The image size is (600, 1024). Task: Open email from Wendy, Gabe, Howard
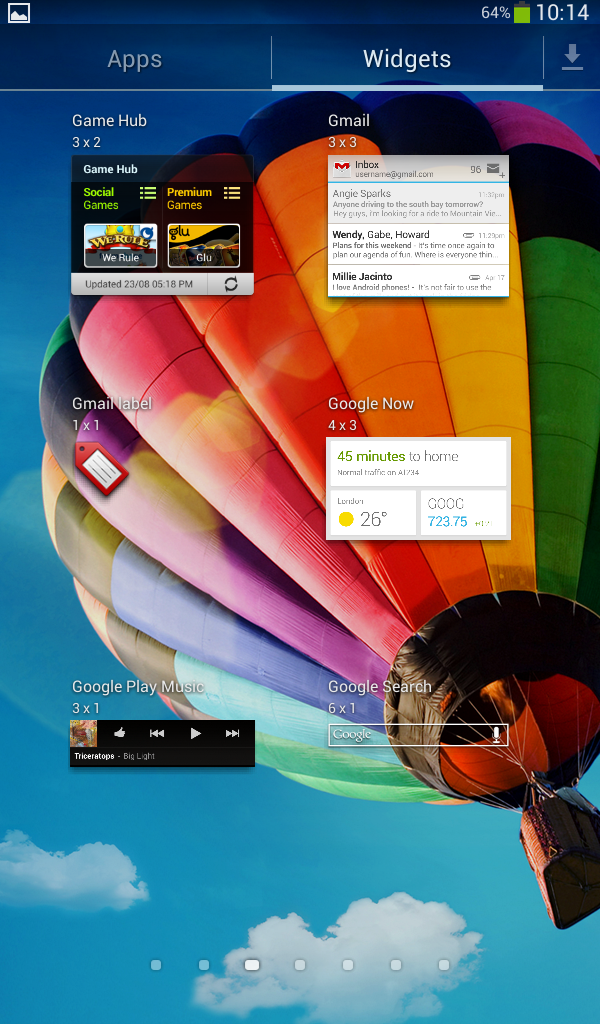point(418,244)
